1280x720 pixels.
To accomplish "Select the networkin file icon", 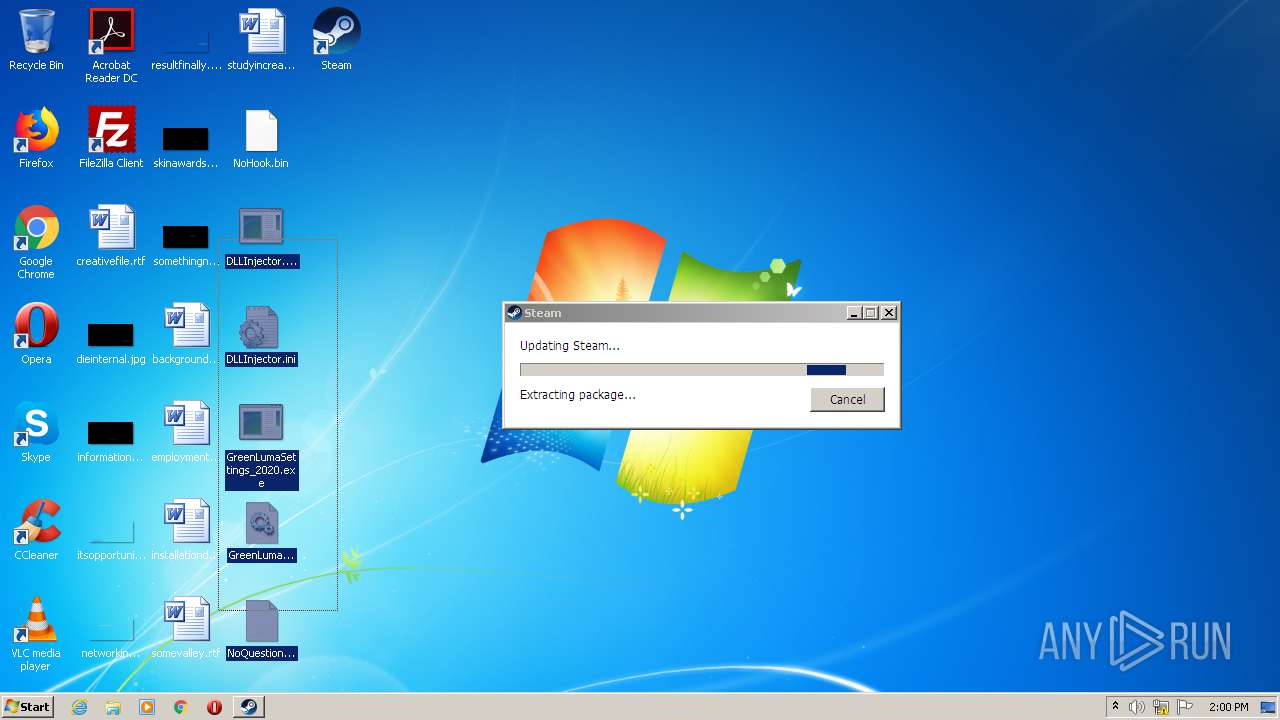I will tap(111, 636).
